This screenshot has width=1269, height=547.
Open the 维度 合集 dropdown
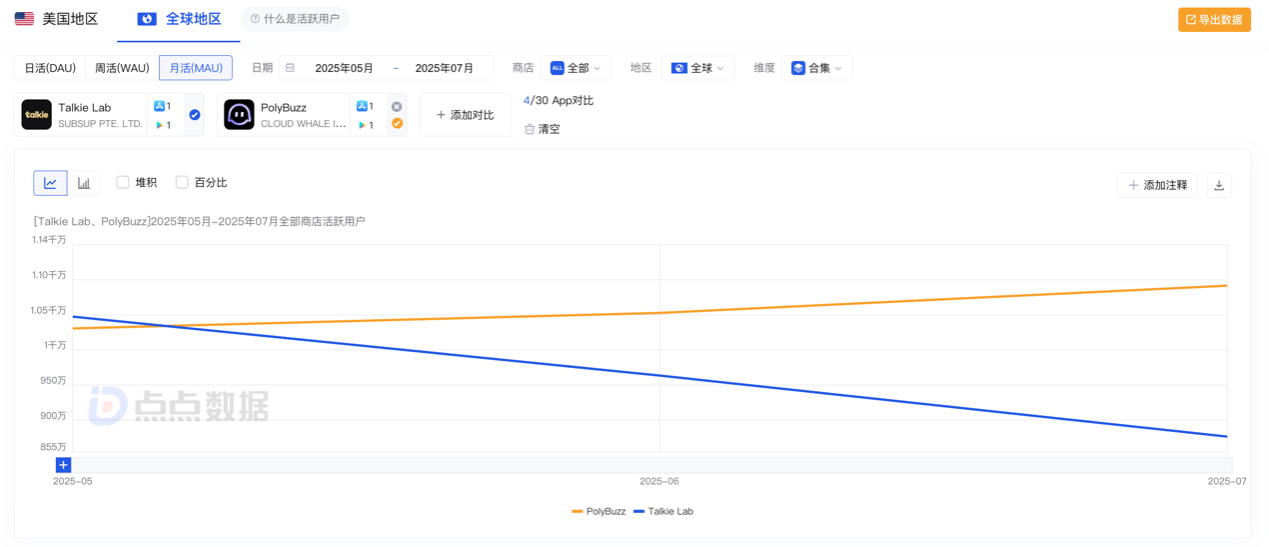(817, 68)
